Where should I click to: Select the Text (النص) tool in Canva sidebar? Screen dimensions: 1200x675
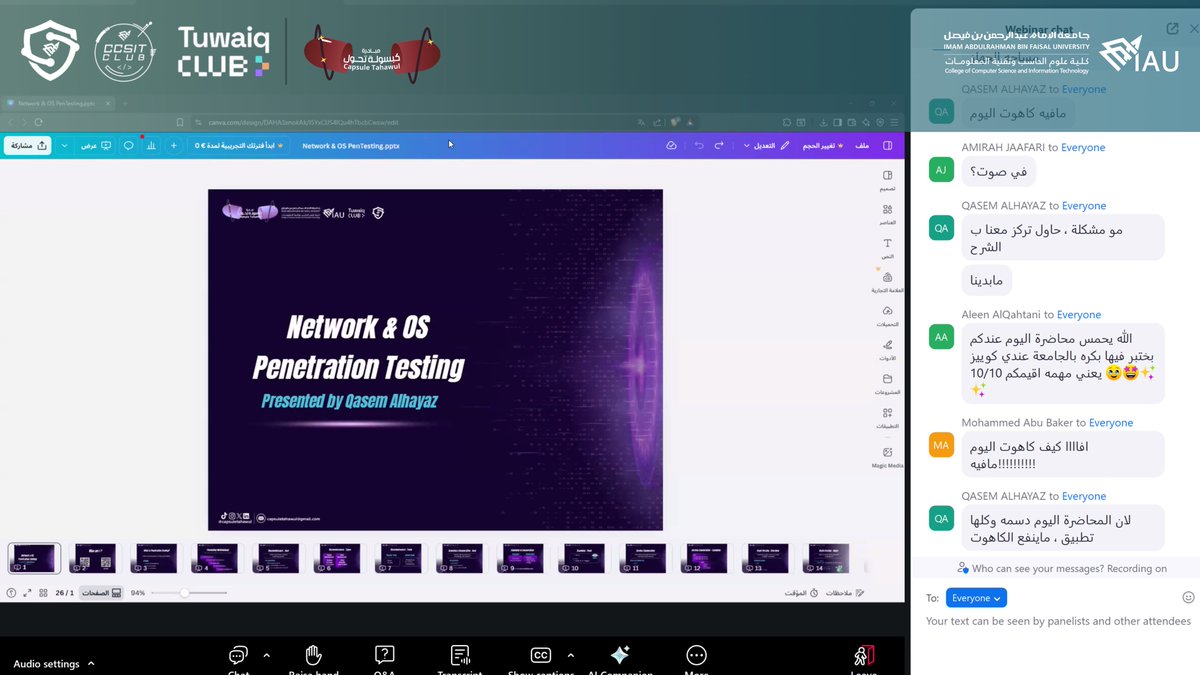point(887,248)
